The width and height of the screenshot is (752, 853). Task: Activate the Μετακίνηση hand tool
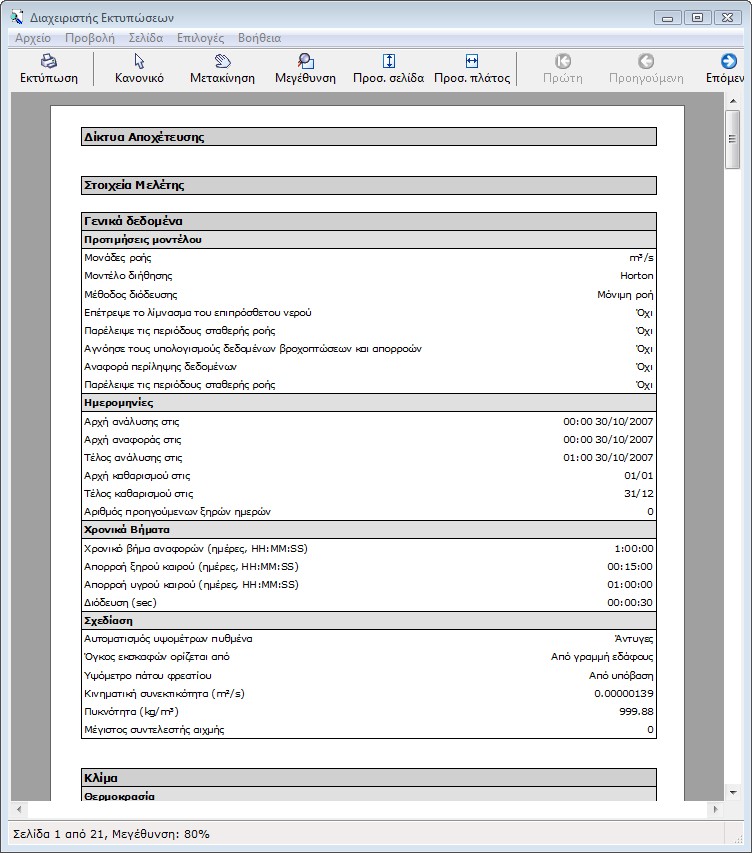pyautogui.click(x=222, y=61)
